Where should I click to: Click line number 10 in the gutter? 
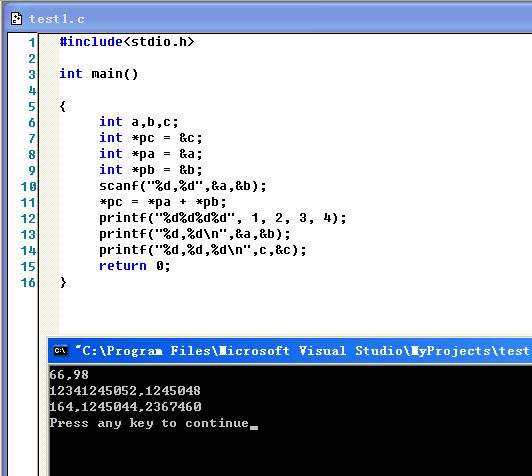pos(28,187)
